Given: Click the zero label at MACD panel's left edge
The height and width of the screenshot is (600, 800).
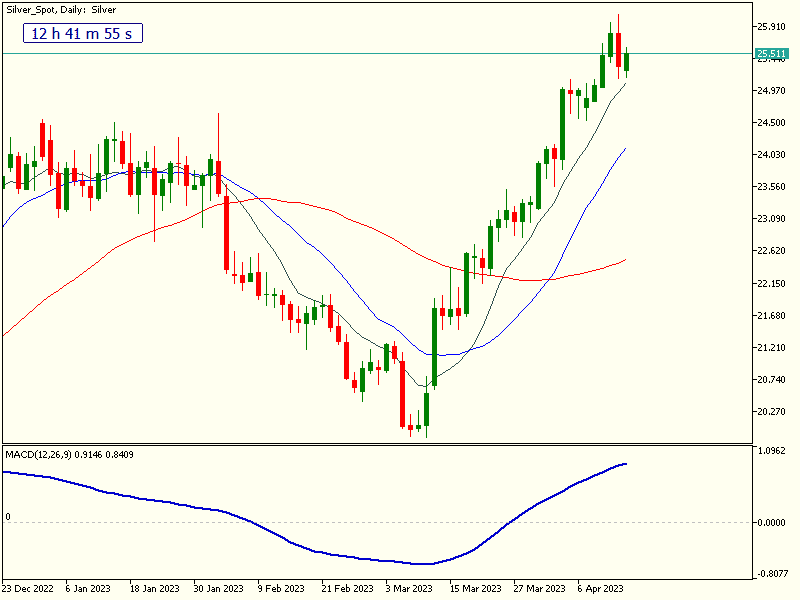Looking at the screenshot, I should pyautogui.click(x=8, y=517).
